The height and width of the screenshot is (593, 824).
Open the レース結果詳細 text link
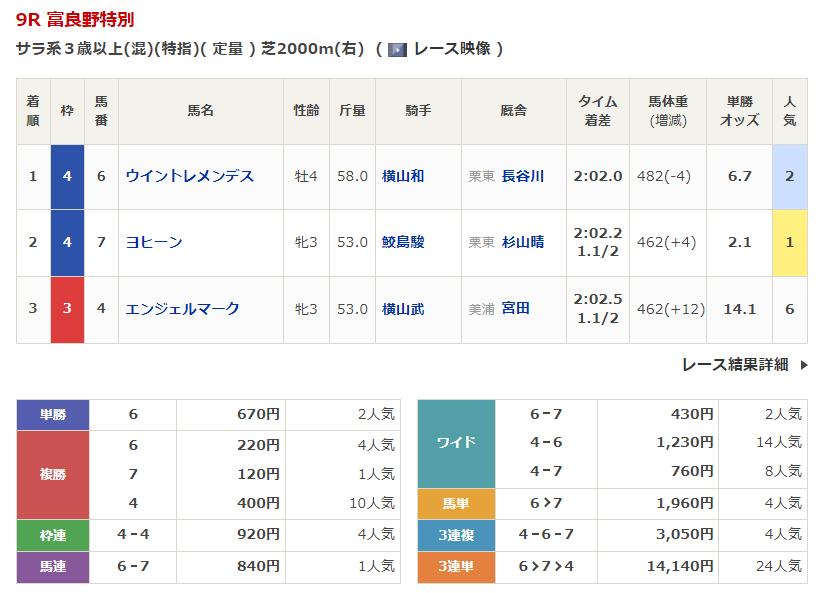[x=734, y=365]
